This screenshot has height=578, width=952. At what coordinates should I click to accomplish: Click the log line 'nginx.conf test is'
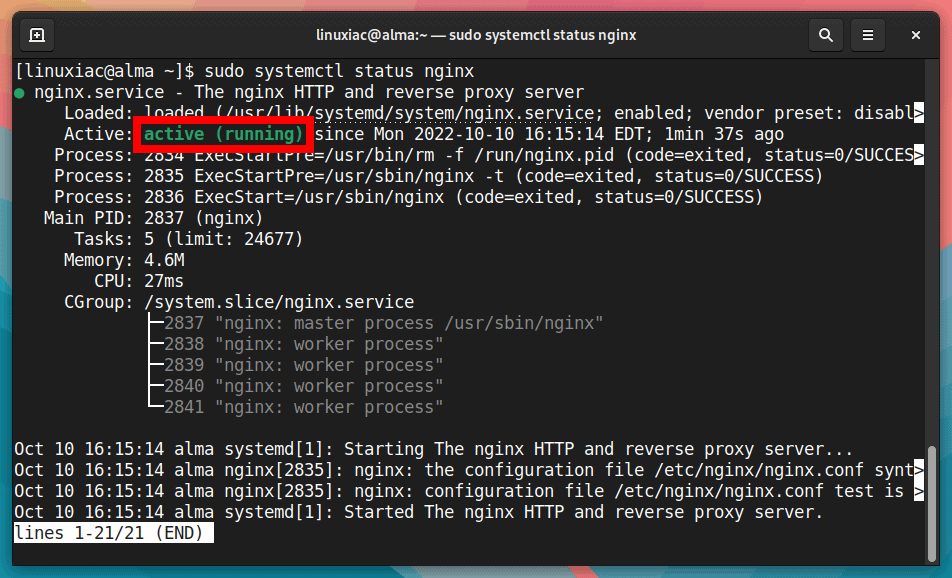point(469,491)
